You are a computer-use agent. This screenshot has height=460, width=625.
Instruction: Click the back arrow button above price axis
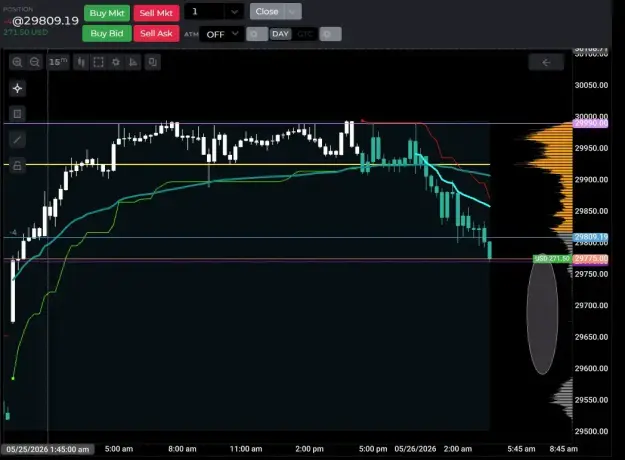pyautogui.click(x=546, y=62)
